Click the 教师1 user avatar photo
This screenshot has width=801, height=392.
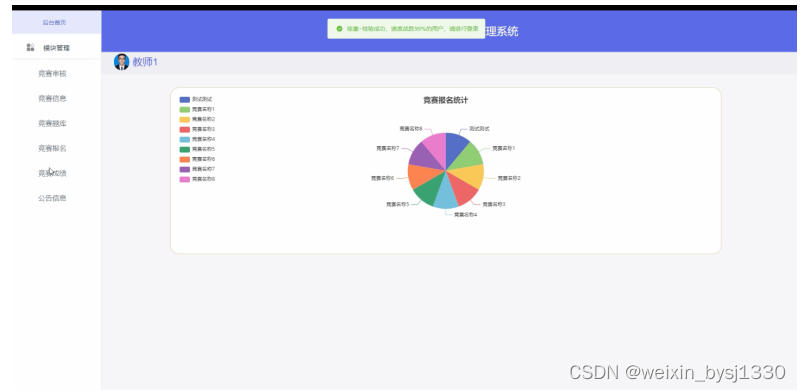point(122,62)
